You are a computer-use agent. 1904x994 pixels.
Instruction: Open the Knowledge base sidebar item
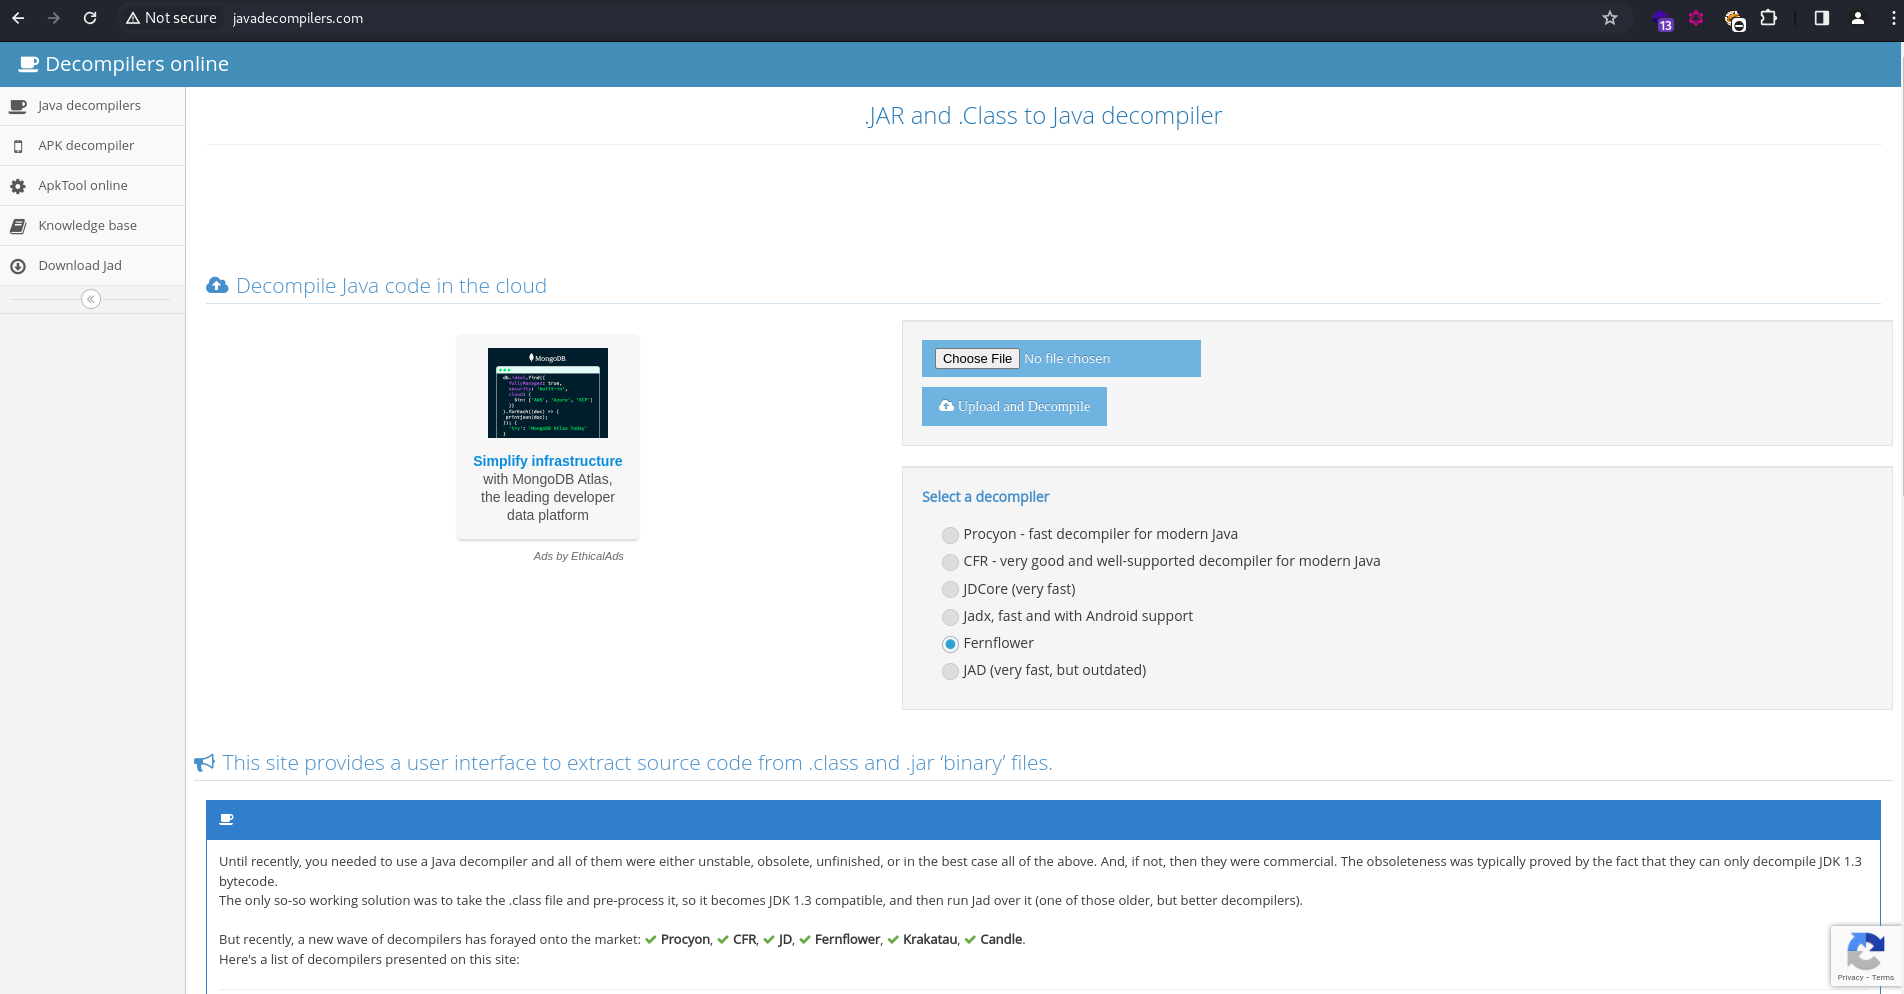[x=92, y=226]
